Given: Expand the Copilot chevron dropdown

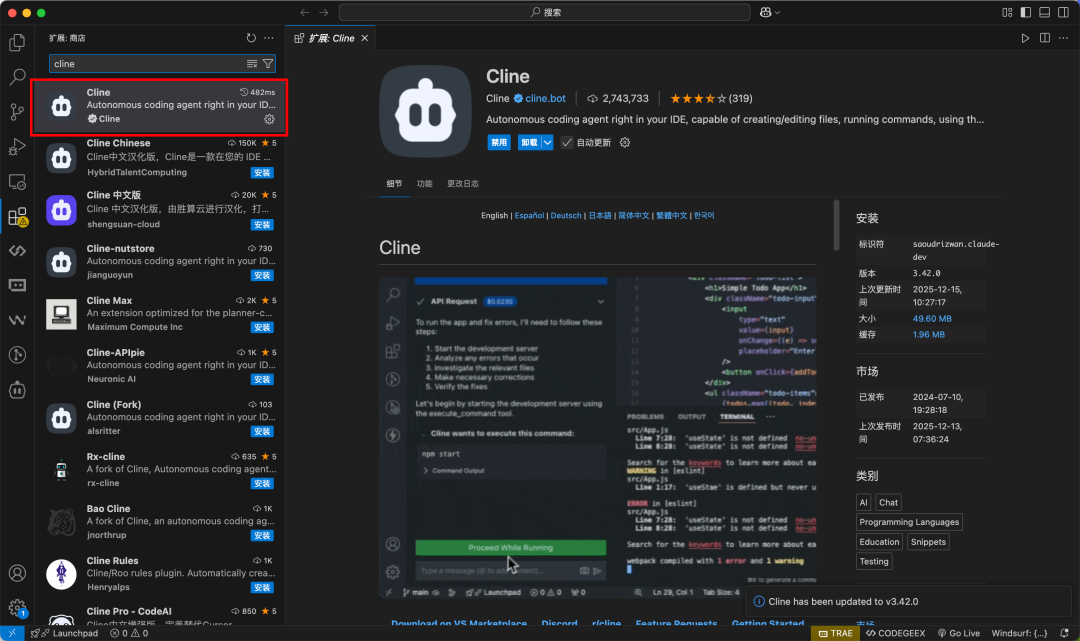Looking at the screenshot, I should coord(778,12).
